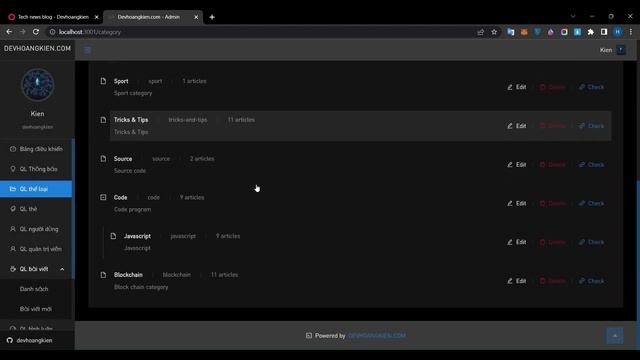
Task: Open Danh sách article list submenu
Action: tap(34, 289)
